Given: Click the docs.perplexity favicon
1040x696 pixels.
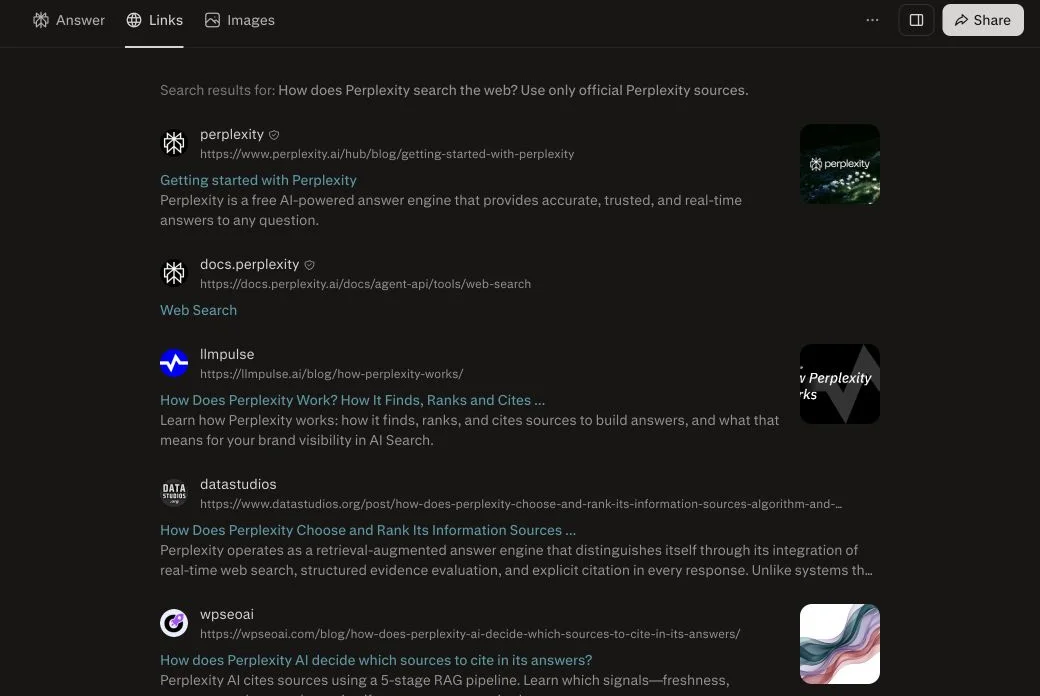Looking at the screenshot, I should 174,273.
